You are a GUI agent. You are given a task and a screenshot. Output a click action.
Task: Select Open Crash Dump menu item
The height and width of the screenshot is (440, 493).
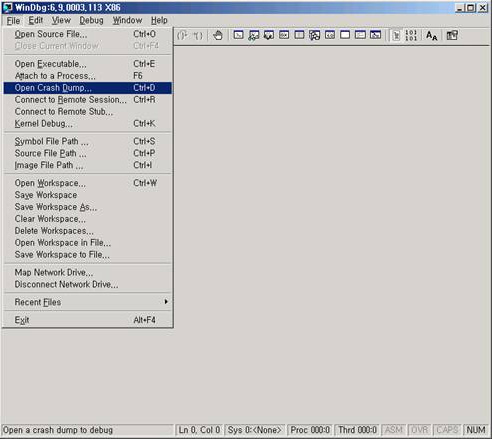(88, 88)
